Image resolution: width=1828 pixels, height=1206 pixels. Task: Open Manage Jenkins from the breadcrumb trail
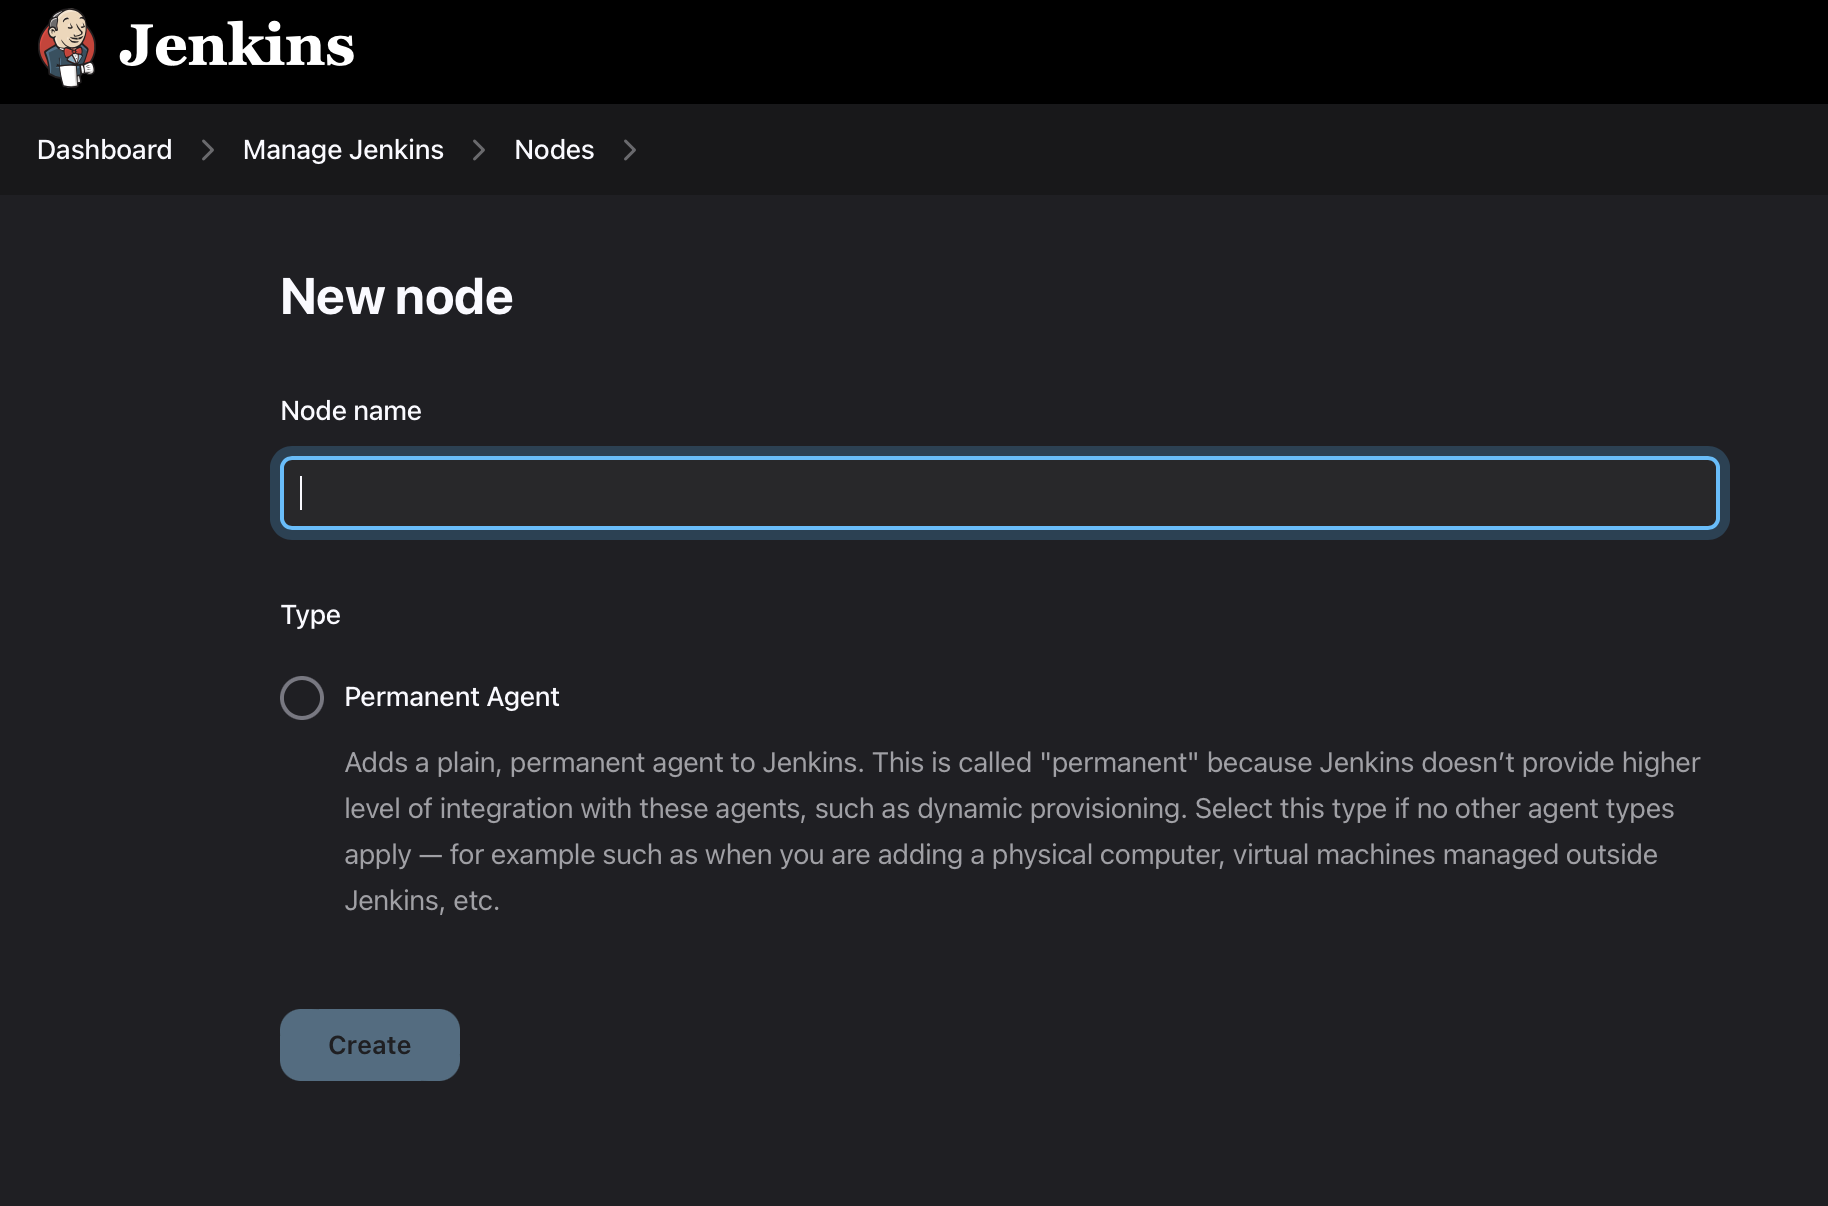pyautogui.click(x=342, y=150)
